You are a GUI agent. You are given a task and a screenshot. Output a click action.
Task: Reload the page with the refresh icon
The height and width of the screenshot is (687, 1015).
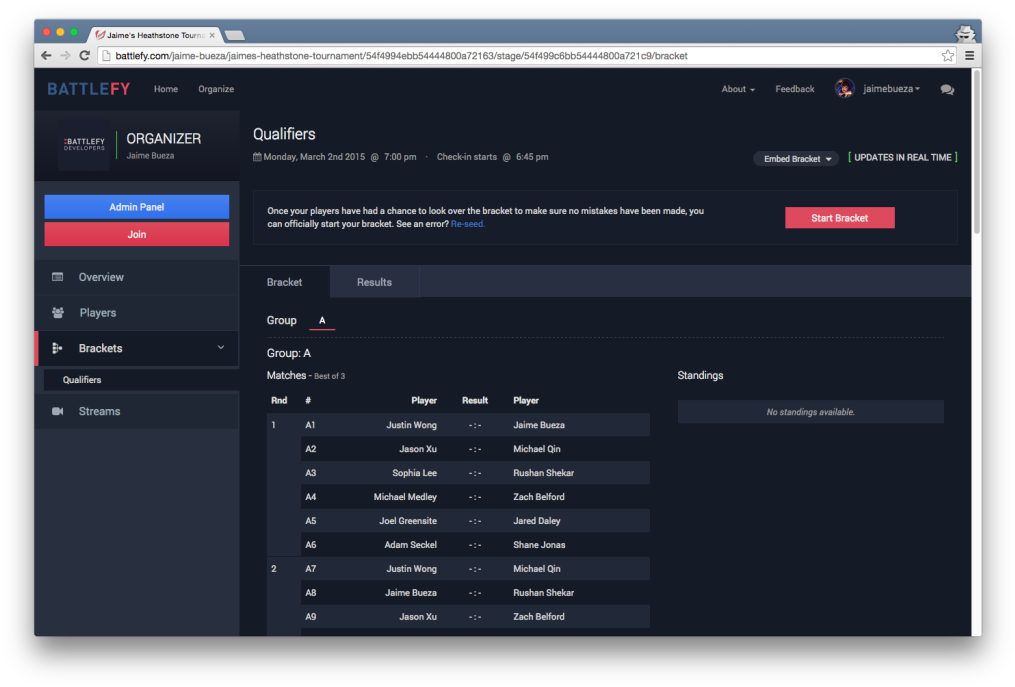click(x=84, y=56)
